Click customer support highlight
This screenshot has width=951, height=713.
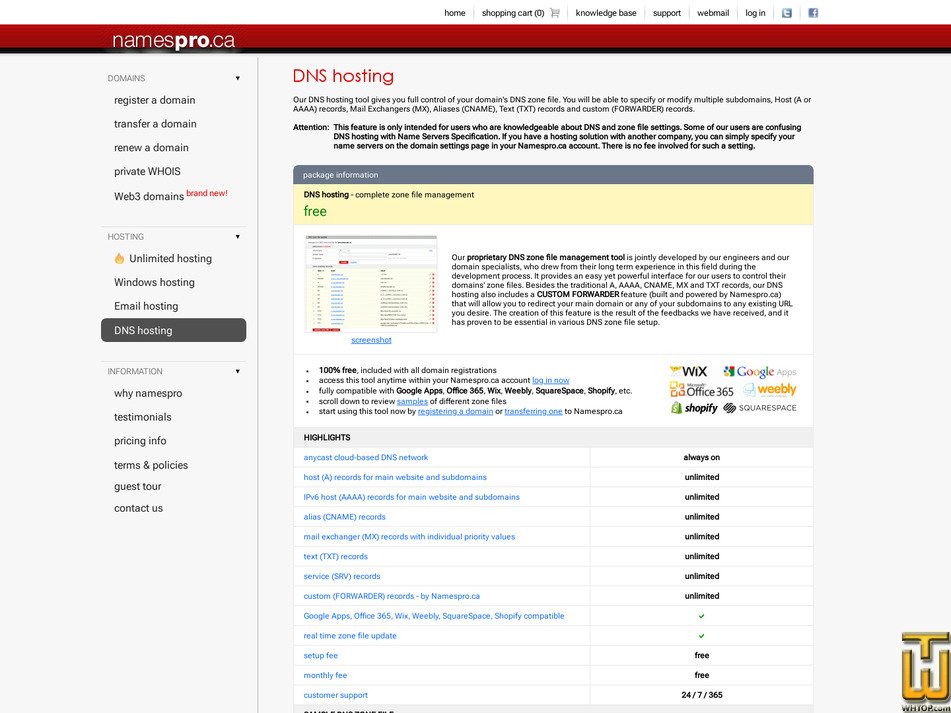tap(335, 695)
